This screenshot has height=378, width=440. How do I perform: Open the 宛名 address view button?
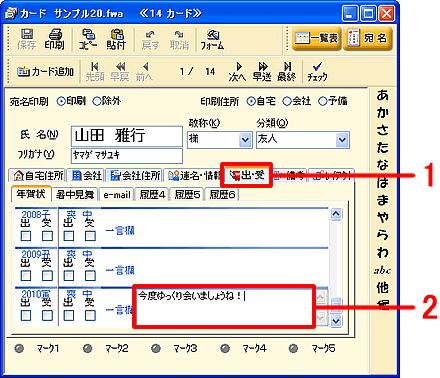368,38
